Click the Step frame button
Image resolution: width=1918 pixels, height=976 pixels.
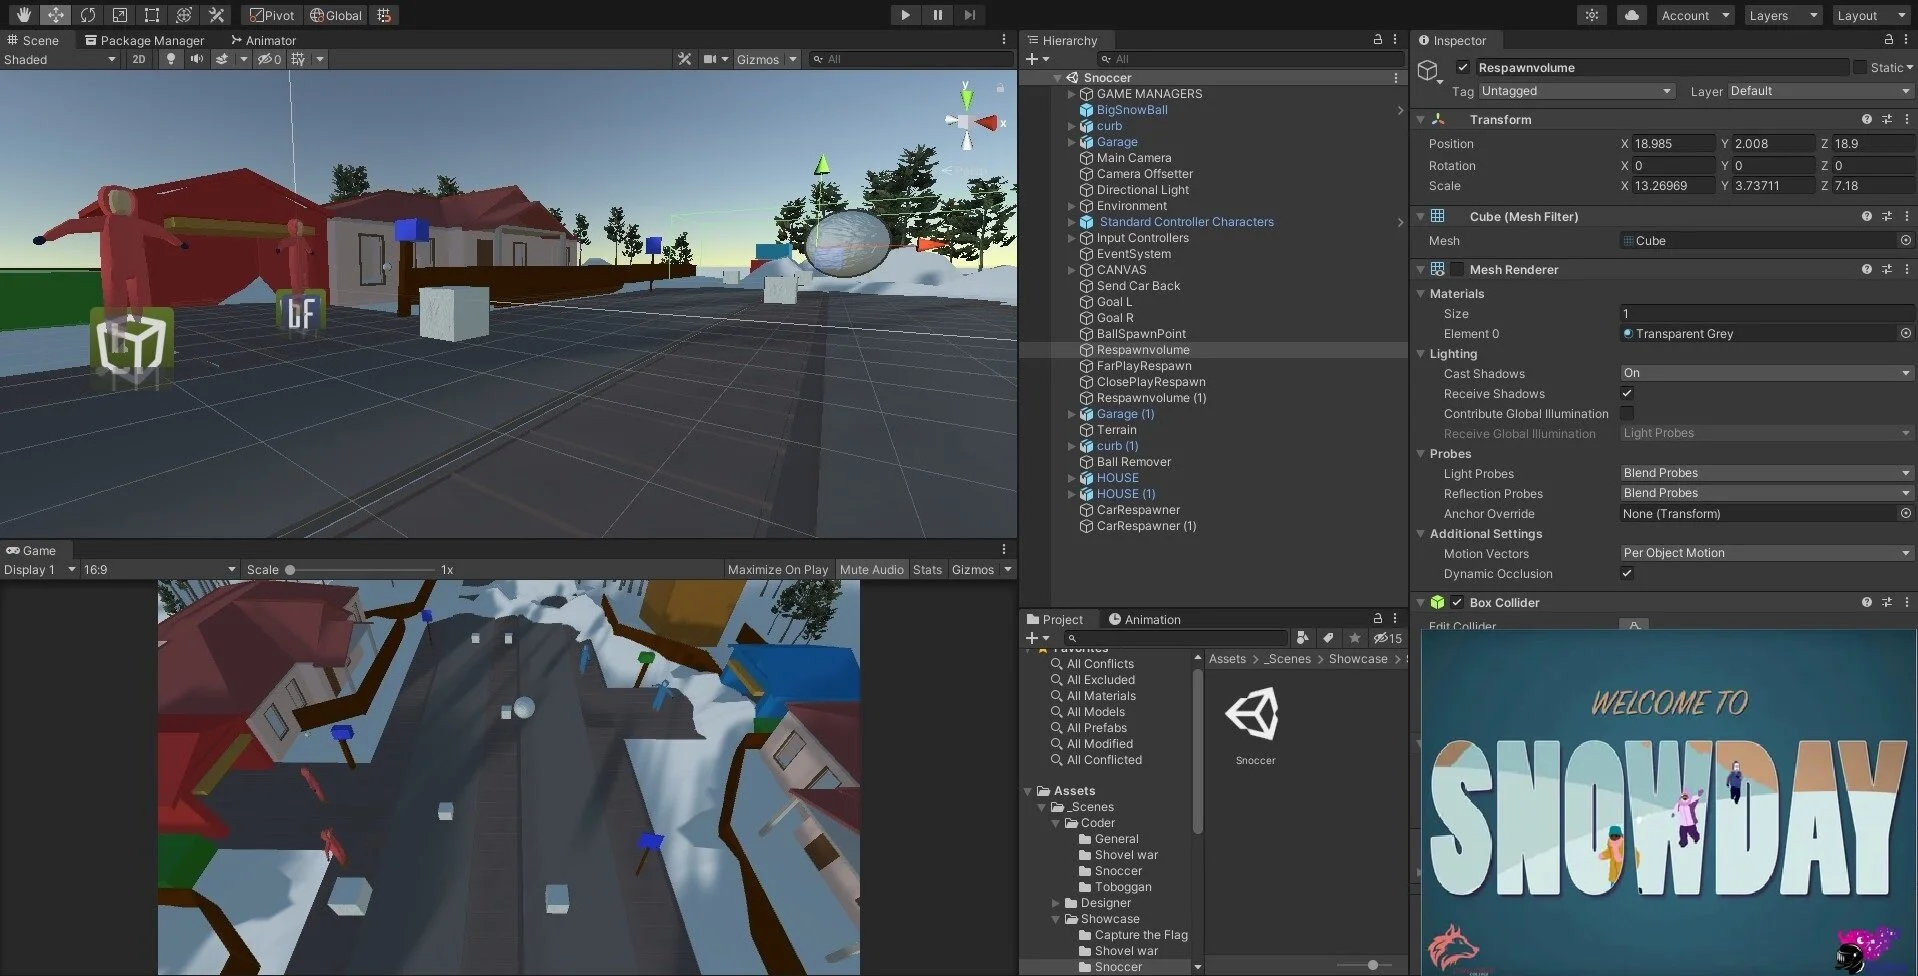[969, 15]
